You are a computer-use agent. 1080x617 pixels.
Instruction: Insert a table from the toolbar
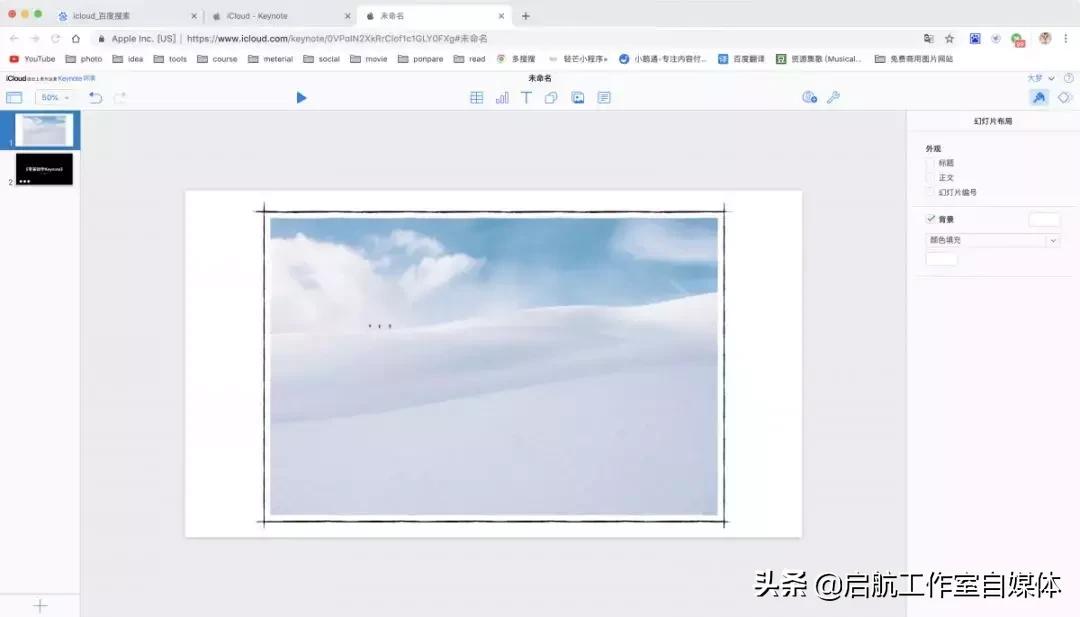coord(477,97)
